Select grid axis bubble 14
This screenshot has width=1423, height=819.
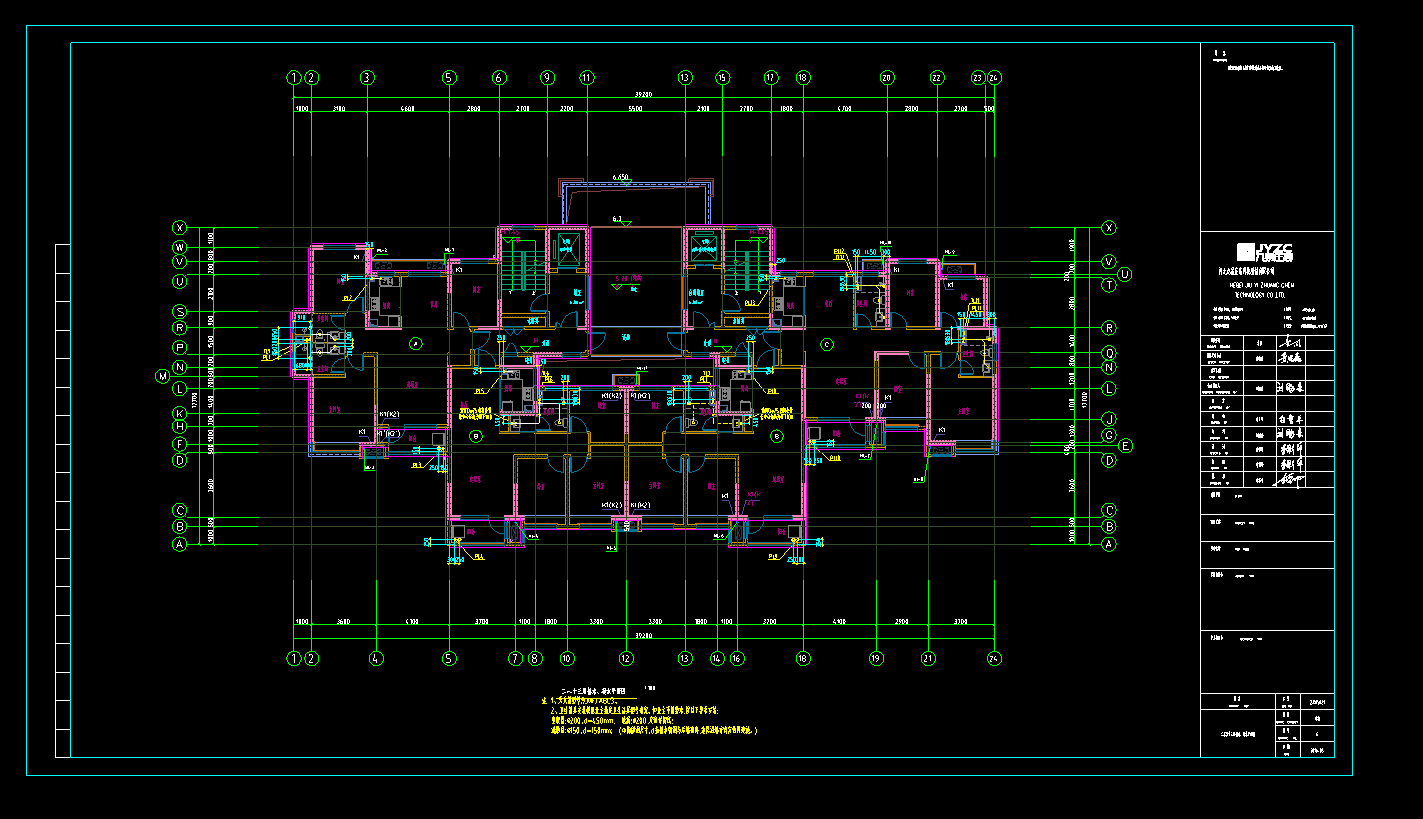[717, 658]
